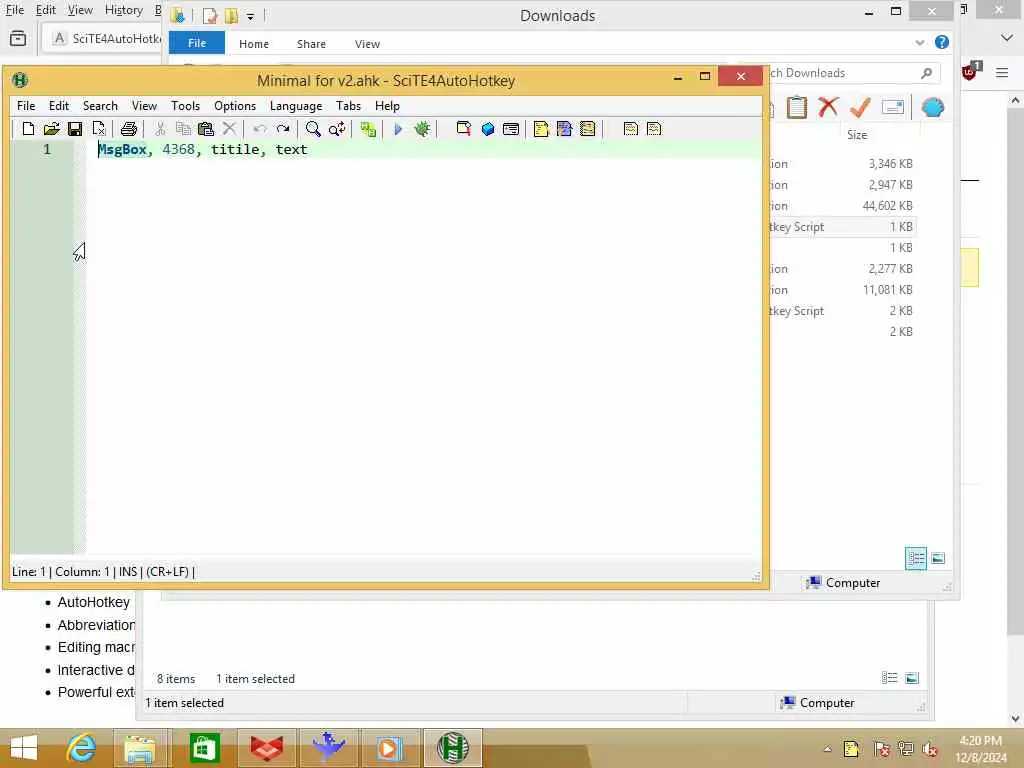Redo the edit with the redo arrow
The image size is (1024, 768).
[x=283, y=129]
